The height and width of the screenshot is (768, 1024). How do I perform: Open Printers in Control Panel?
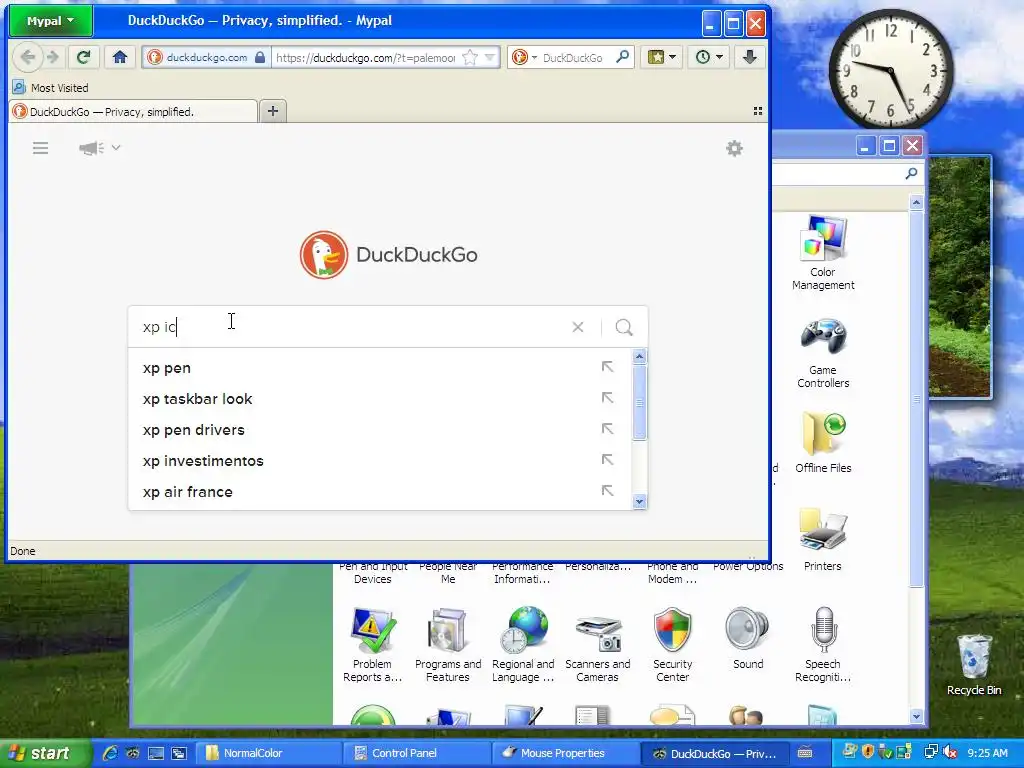(x=823, y=540)
